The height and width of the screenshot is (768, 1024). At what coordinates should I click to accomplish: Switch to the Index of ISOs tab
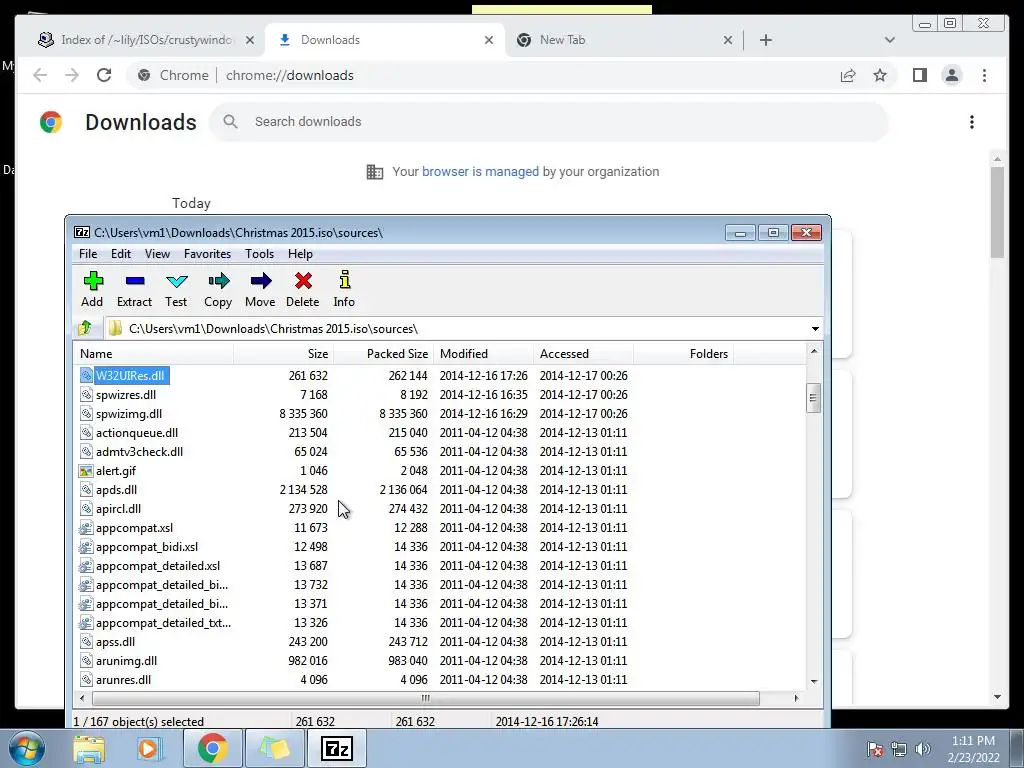(145, 40)
